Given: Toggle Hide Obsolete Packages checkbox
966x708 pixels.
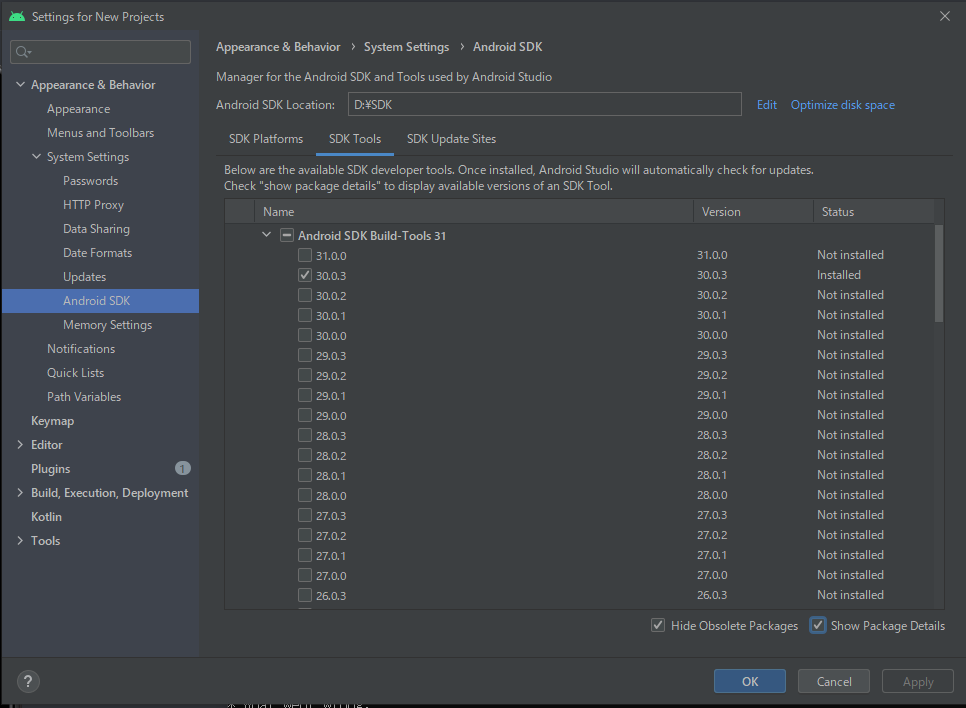Looking at the screenshot, I should (658, 625).
